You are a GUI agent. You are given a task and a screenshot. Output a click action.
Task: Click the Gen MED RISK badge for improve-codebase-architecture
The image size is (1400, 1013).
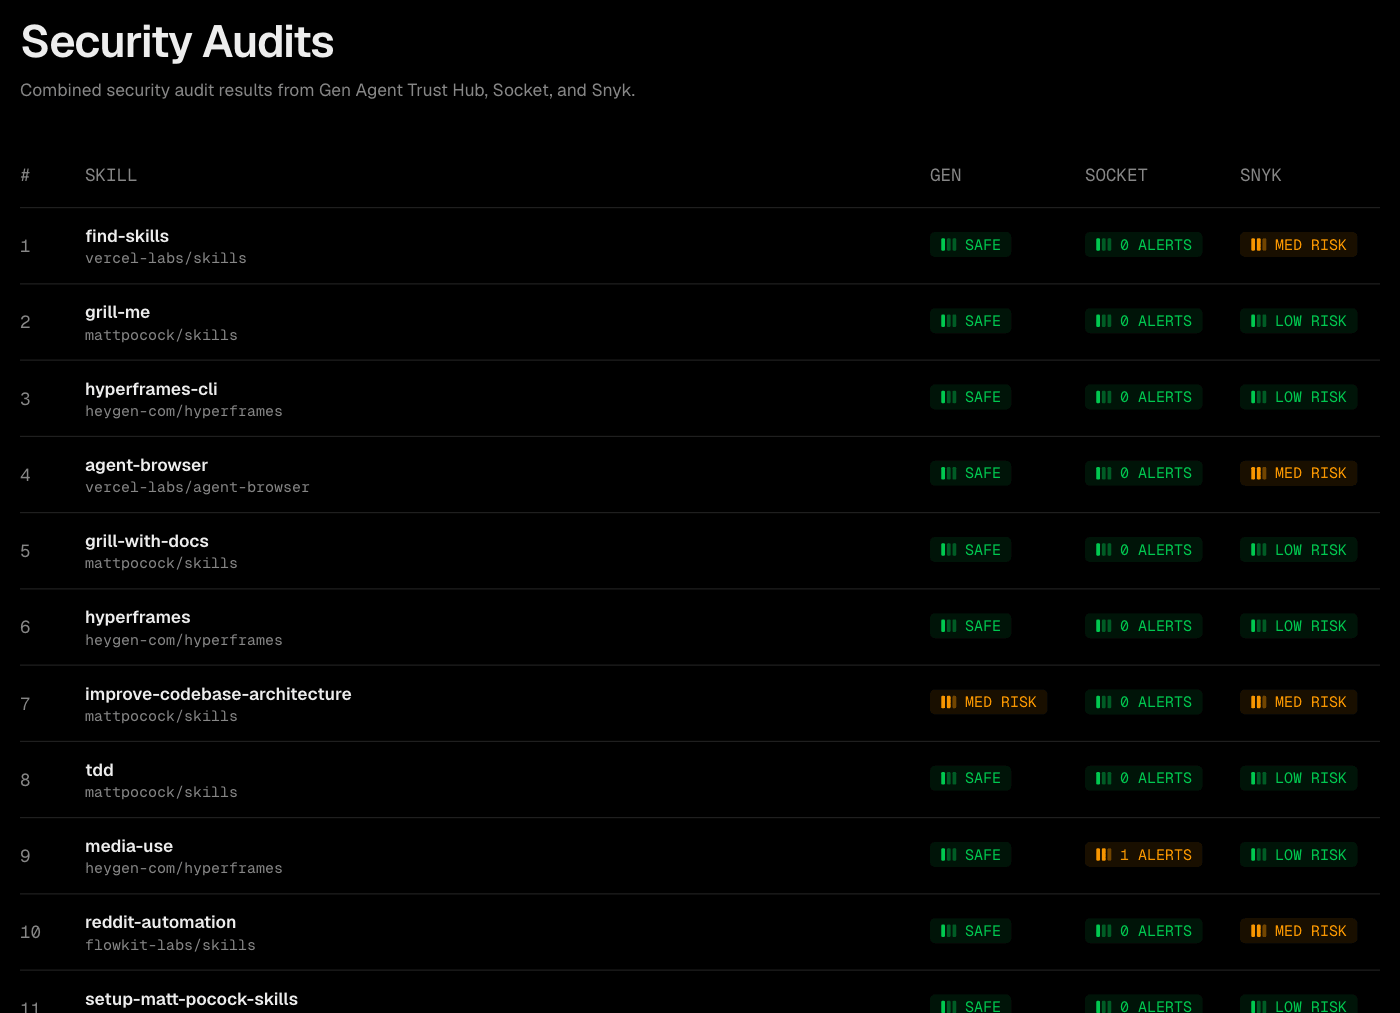click(x=988, y=702)
